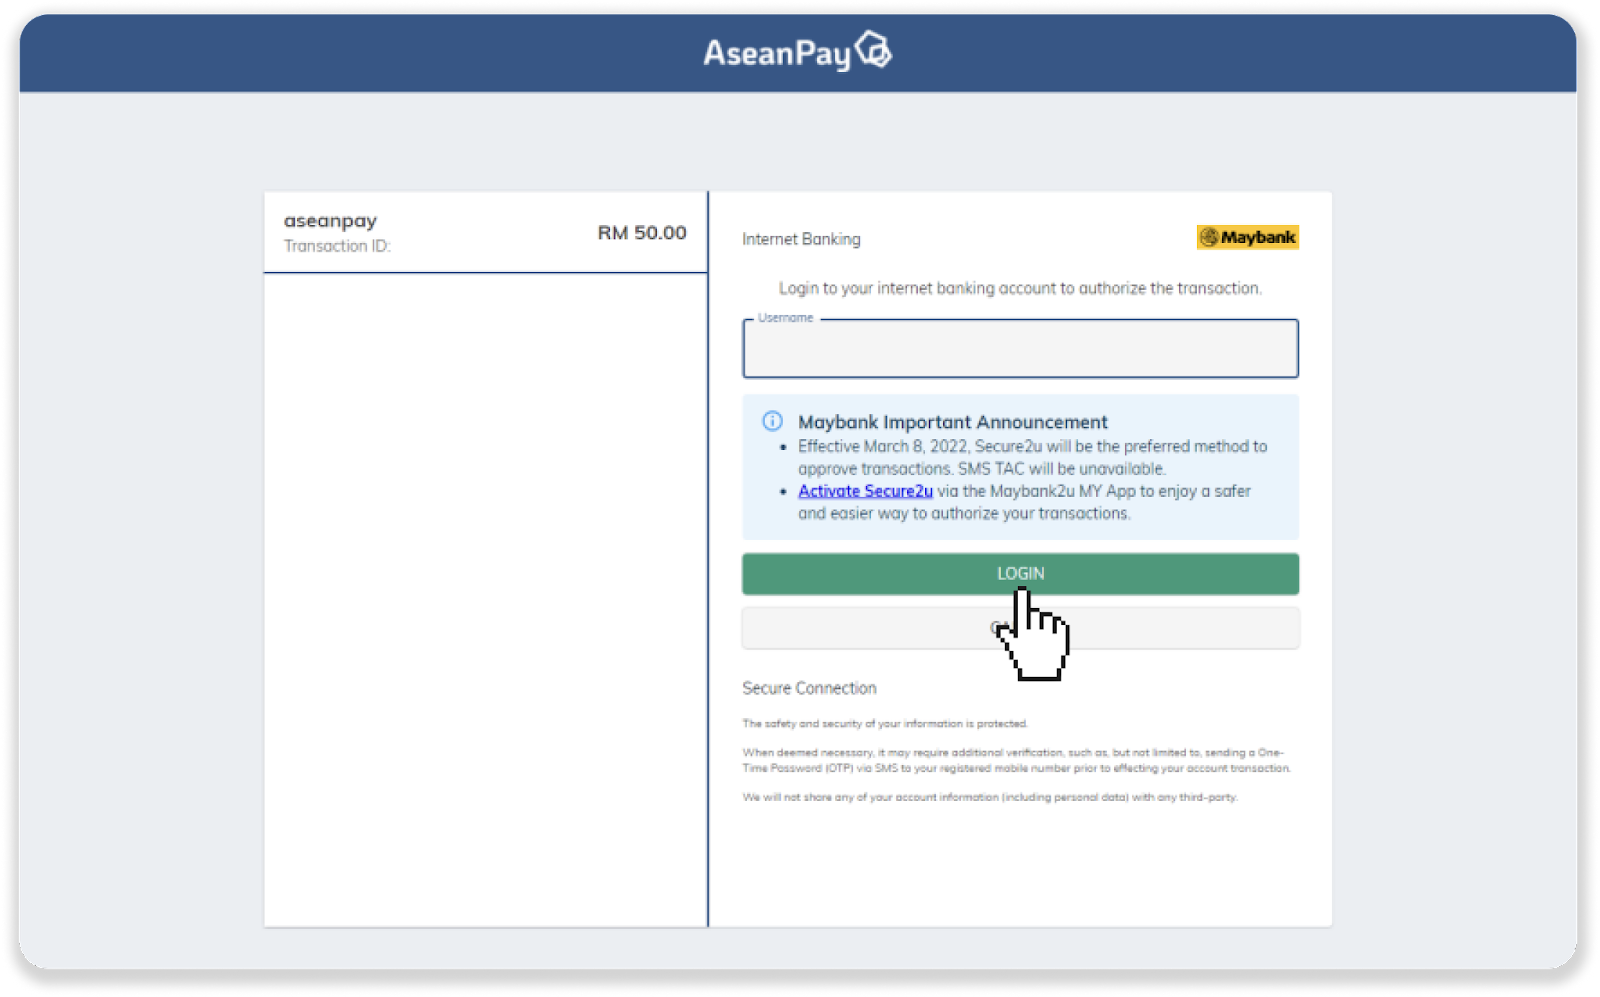Viewport: 1600px width, 997px height.
Task: Click the login instruction text above Username
Action: pyautogui.click(x=1019, y=288)
